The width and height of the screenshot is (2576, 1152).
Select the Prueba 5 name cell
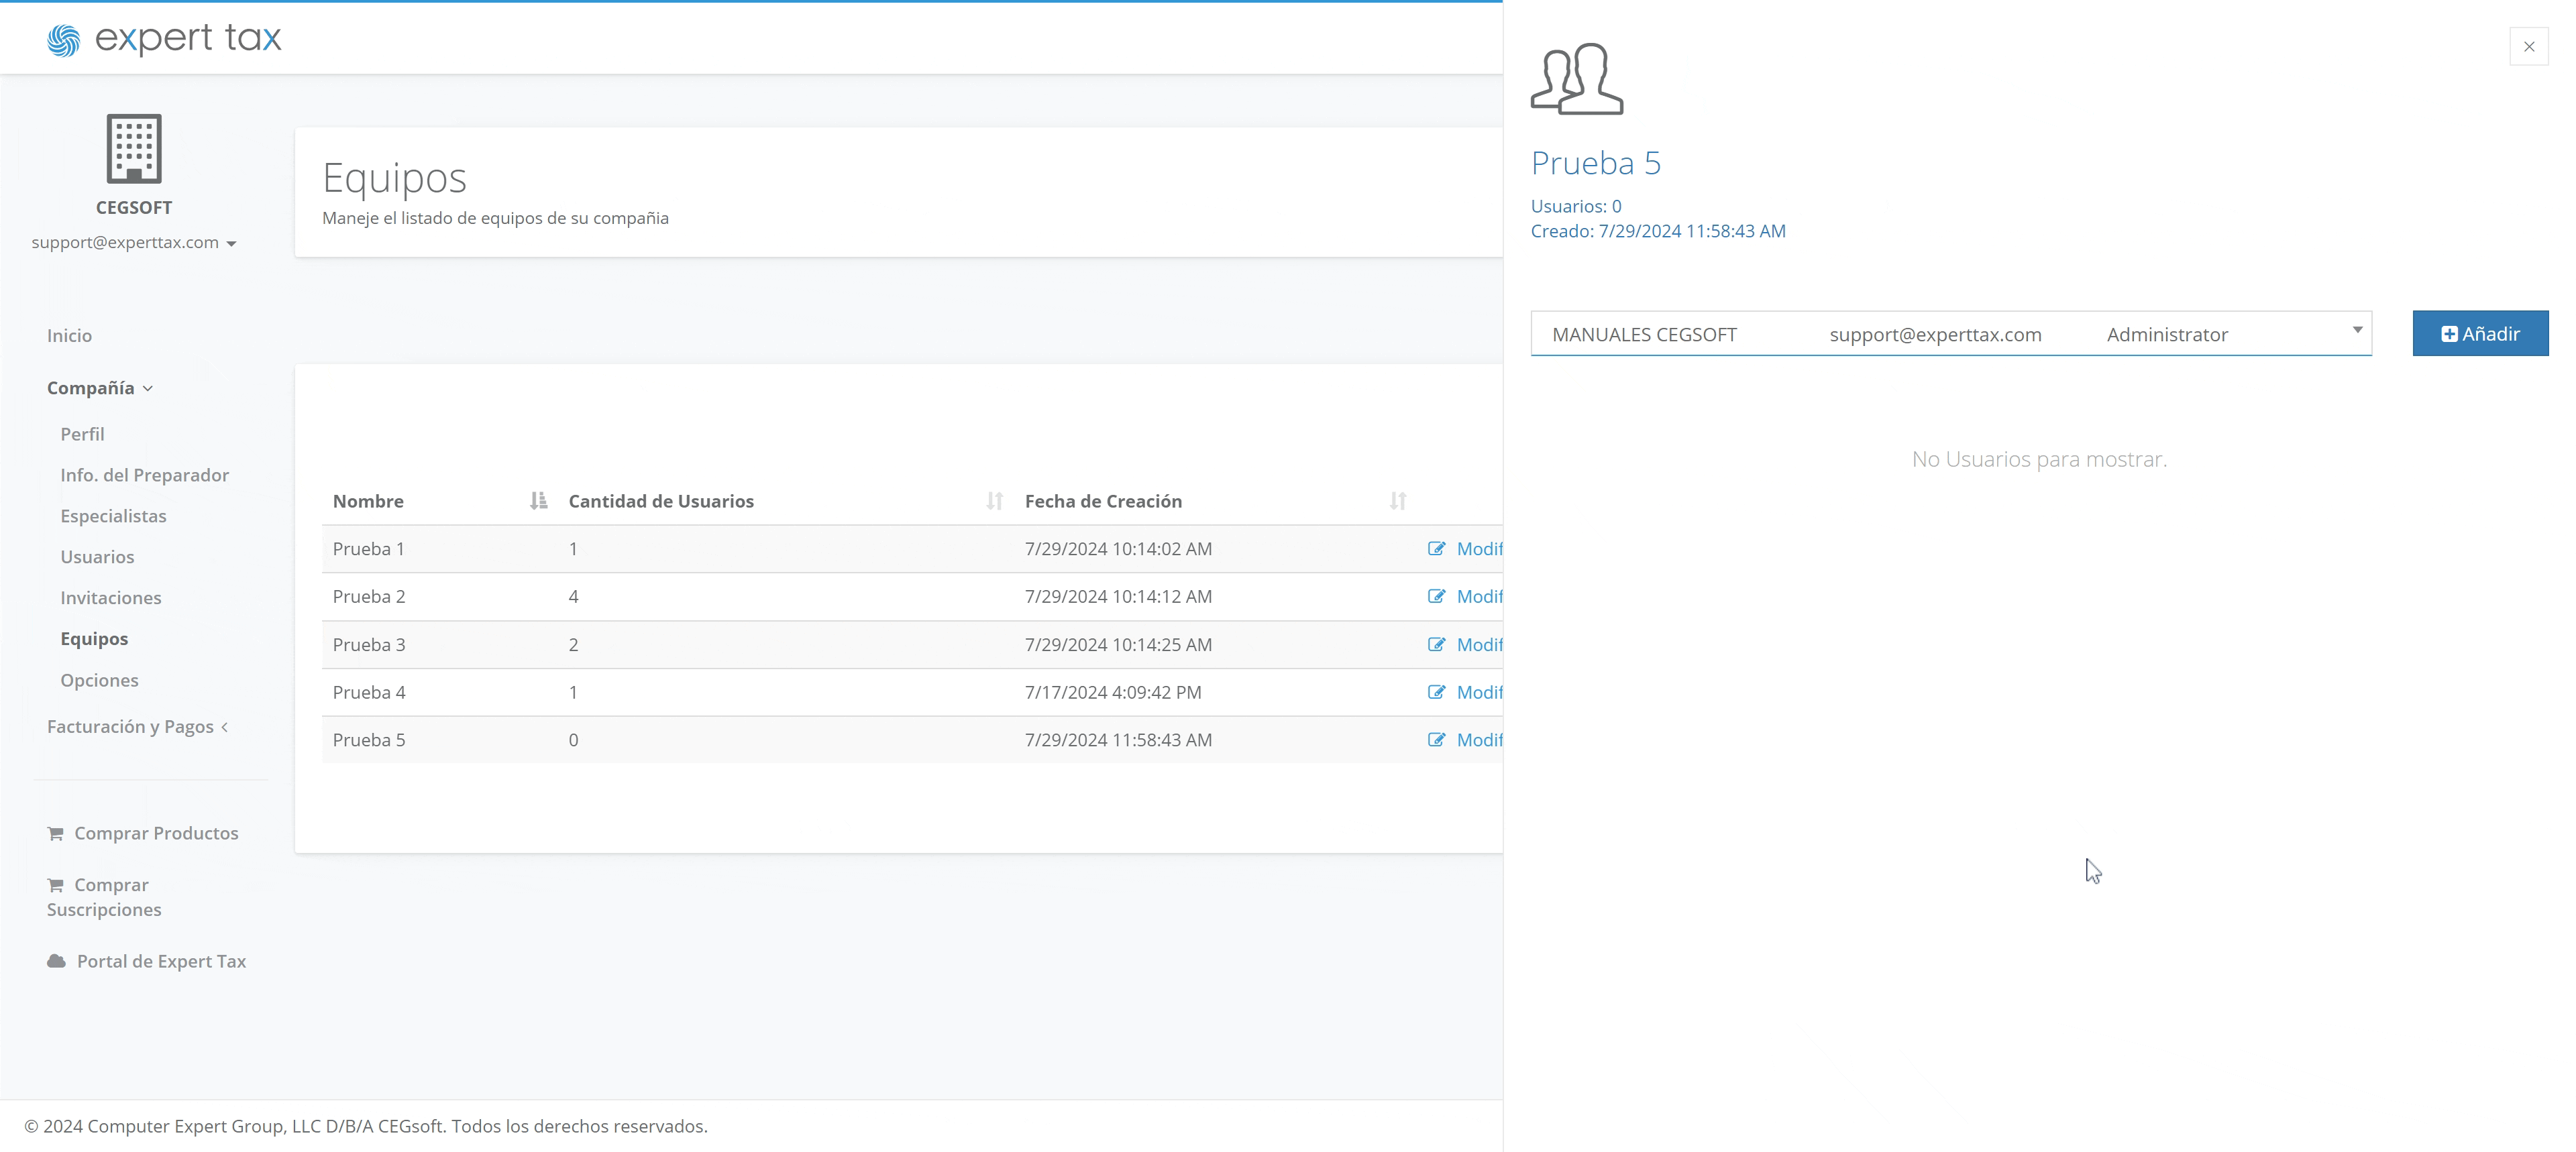(x=369, y=740)
